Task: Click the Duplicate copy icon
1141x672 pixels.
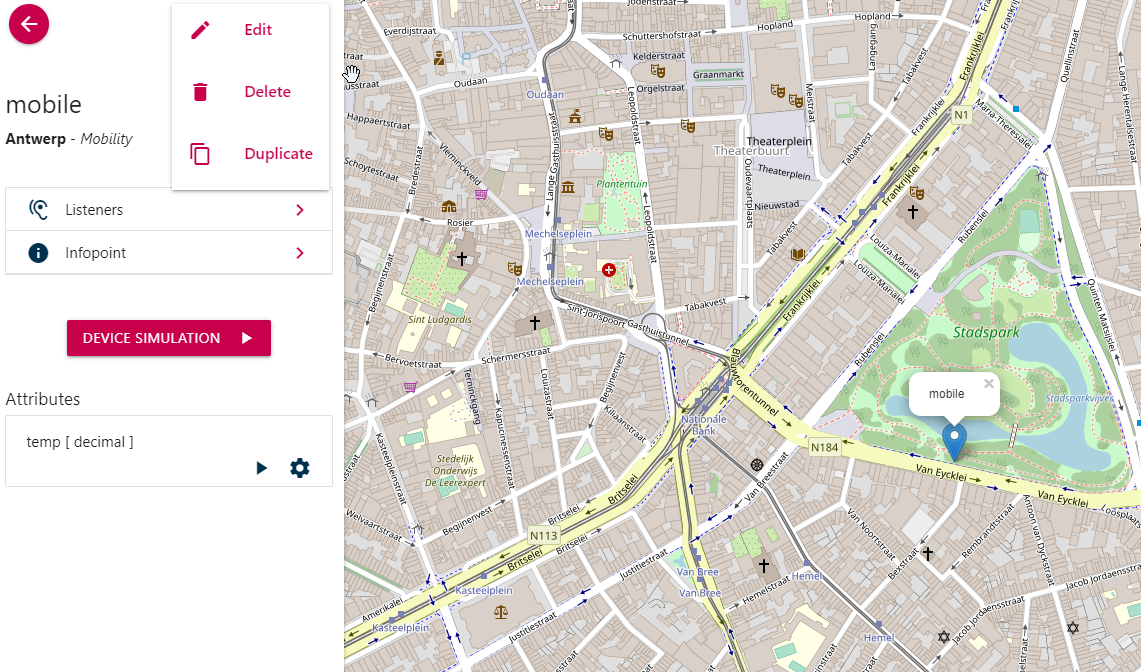Action: click(x=201, y=154)
